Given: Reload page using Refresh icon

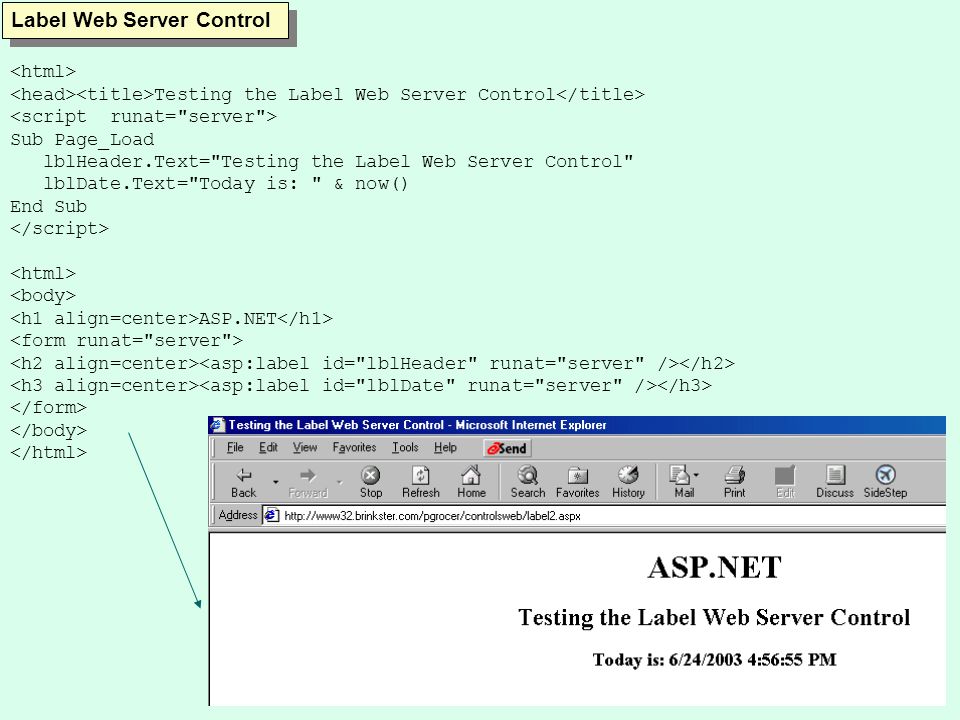Looking at the screenshot, I should point(421,482).
